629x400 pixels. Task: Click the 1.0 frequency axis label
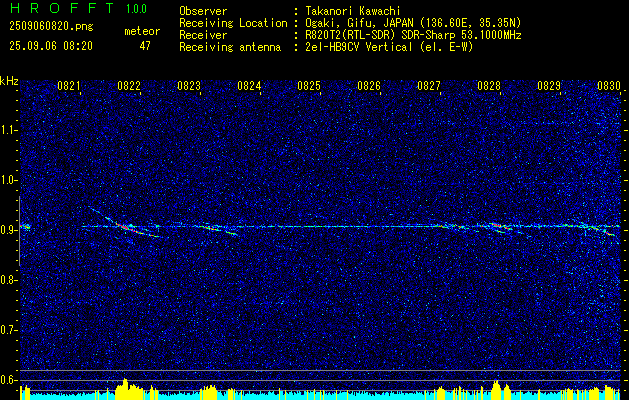(x=9, y=181)
